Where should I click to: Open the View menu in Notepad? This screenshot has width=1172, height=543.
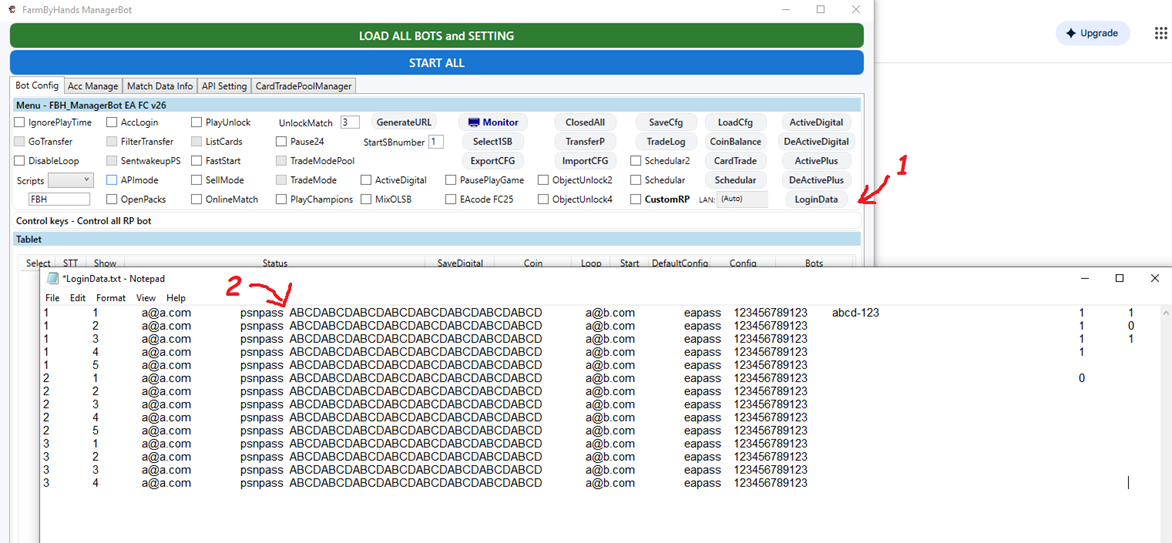(x=146, y=298)
